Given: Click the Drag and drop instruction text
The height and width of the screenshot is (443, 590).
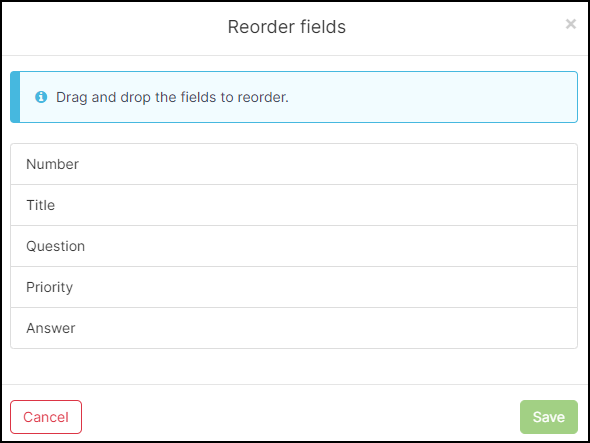Looking at the screenshot, I should pos(172,97).
